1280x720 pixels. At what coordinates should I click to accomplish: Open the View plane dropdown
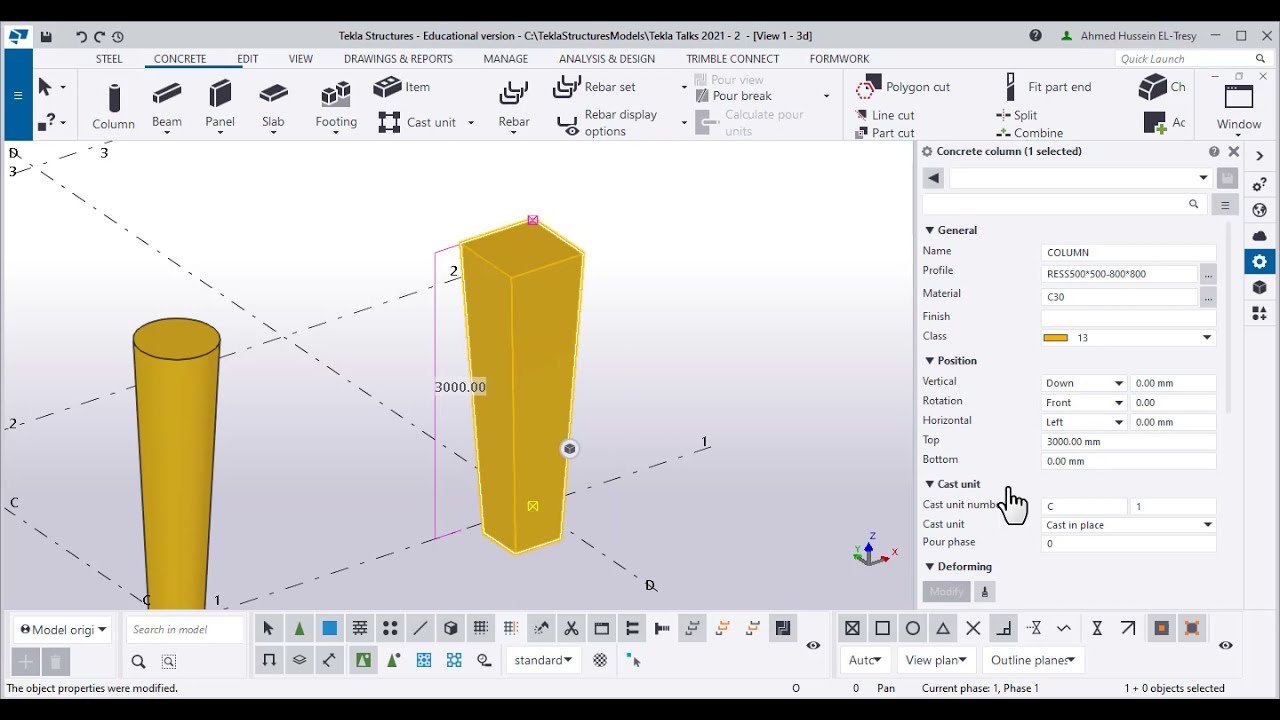(936, 660)
